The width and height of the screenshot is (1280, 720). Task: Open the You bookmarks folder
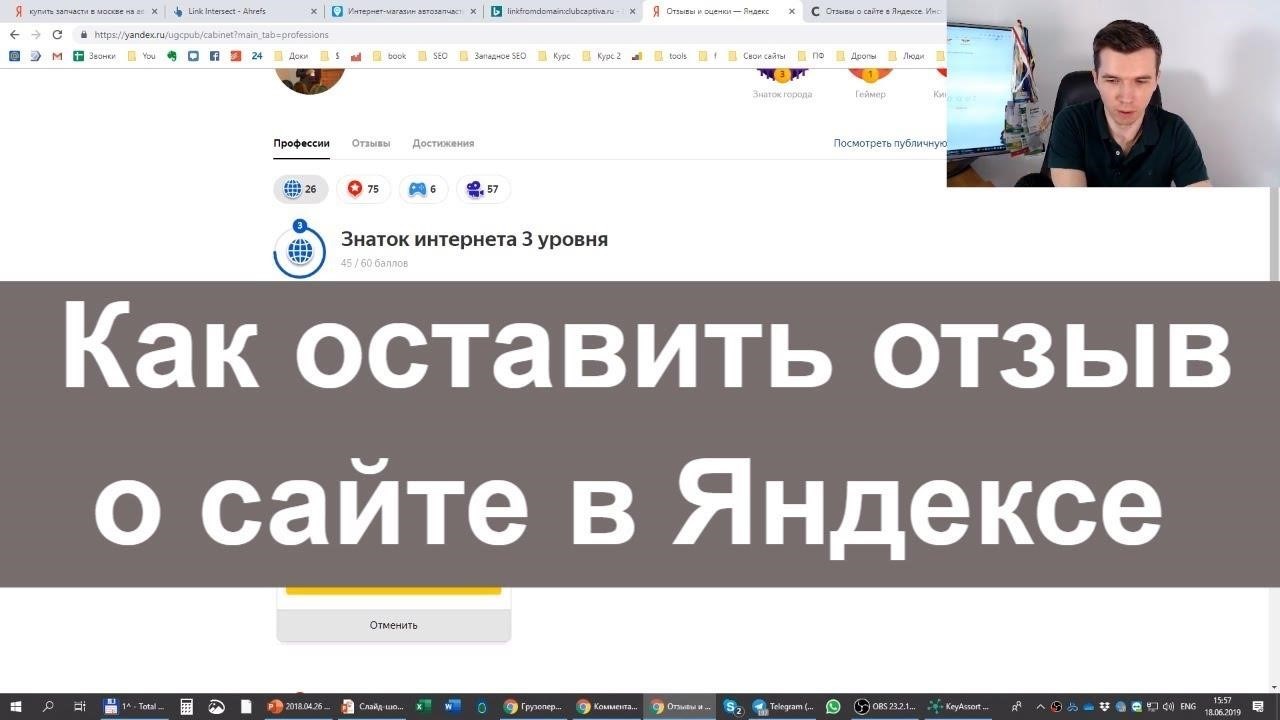(142, 56)
